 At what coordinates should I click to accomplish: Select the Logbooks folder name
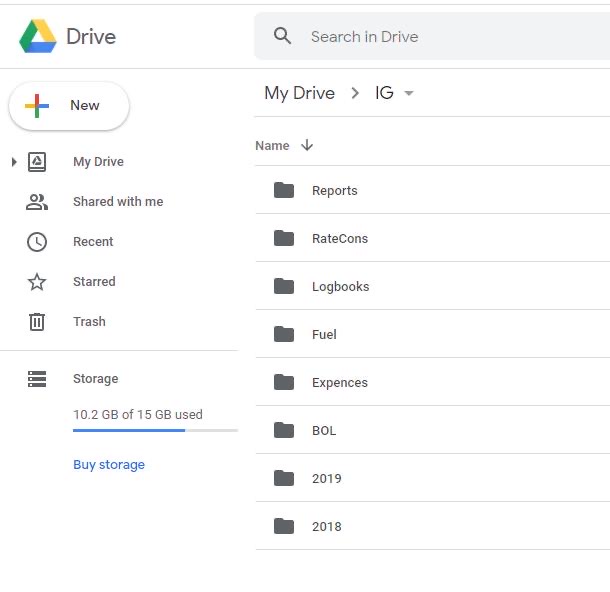coord(341,287)
